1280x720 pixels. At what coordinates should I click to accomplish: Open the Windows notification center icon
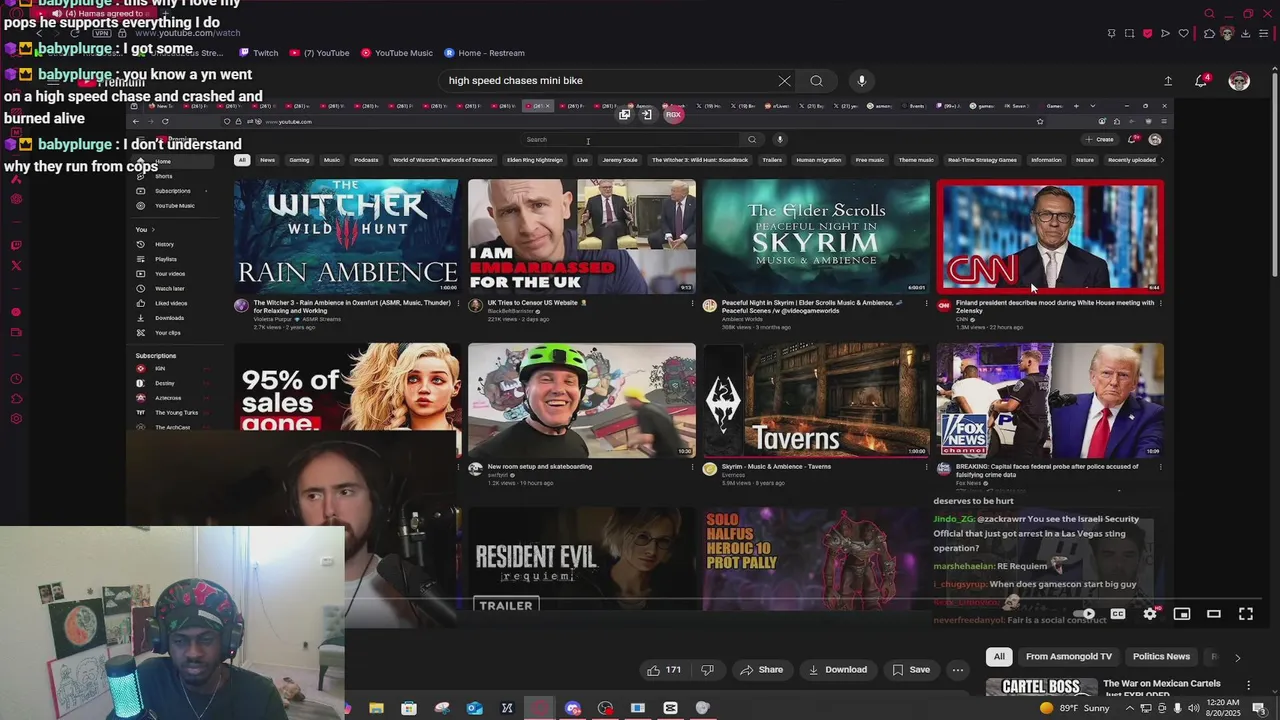click(1259, 708)
